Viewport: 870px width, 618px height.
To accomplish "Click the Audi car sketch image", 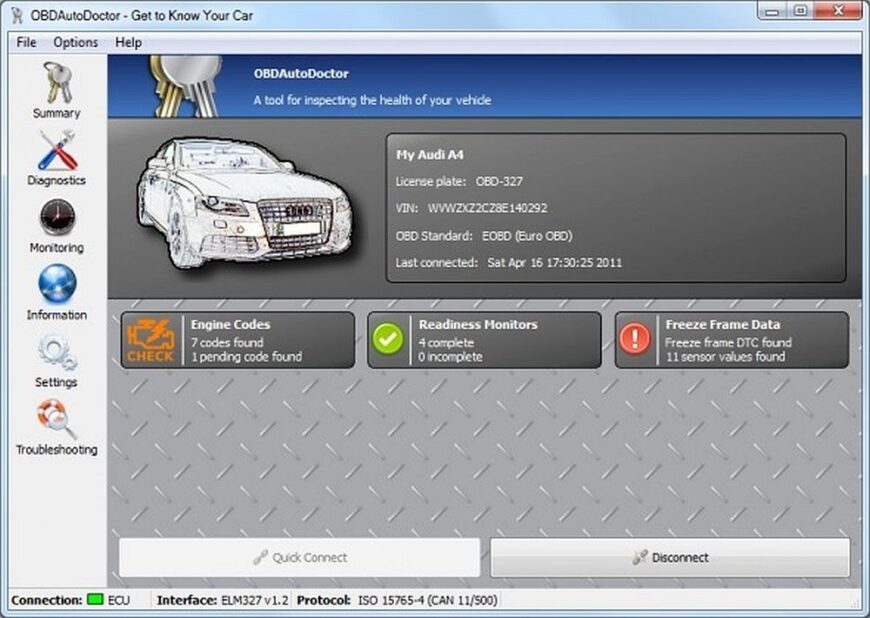I will (243, 200).
